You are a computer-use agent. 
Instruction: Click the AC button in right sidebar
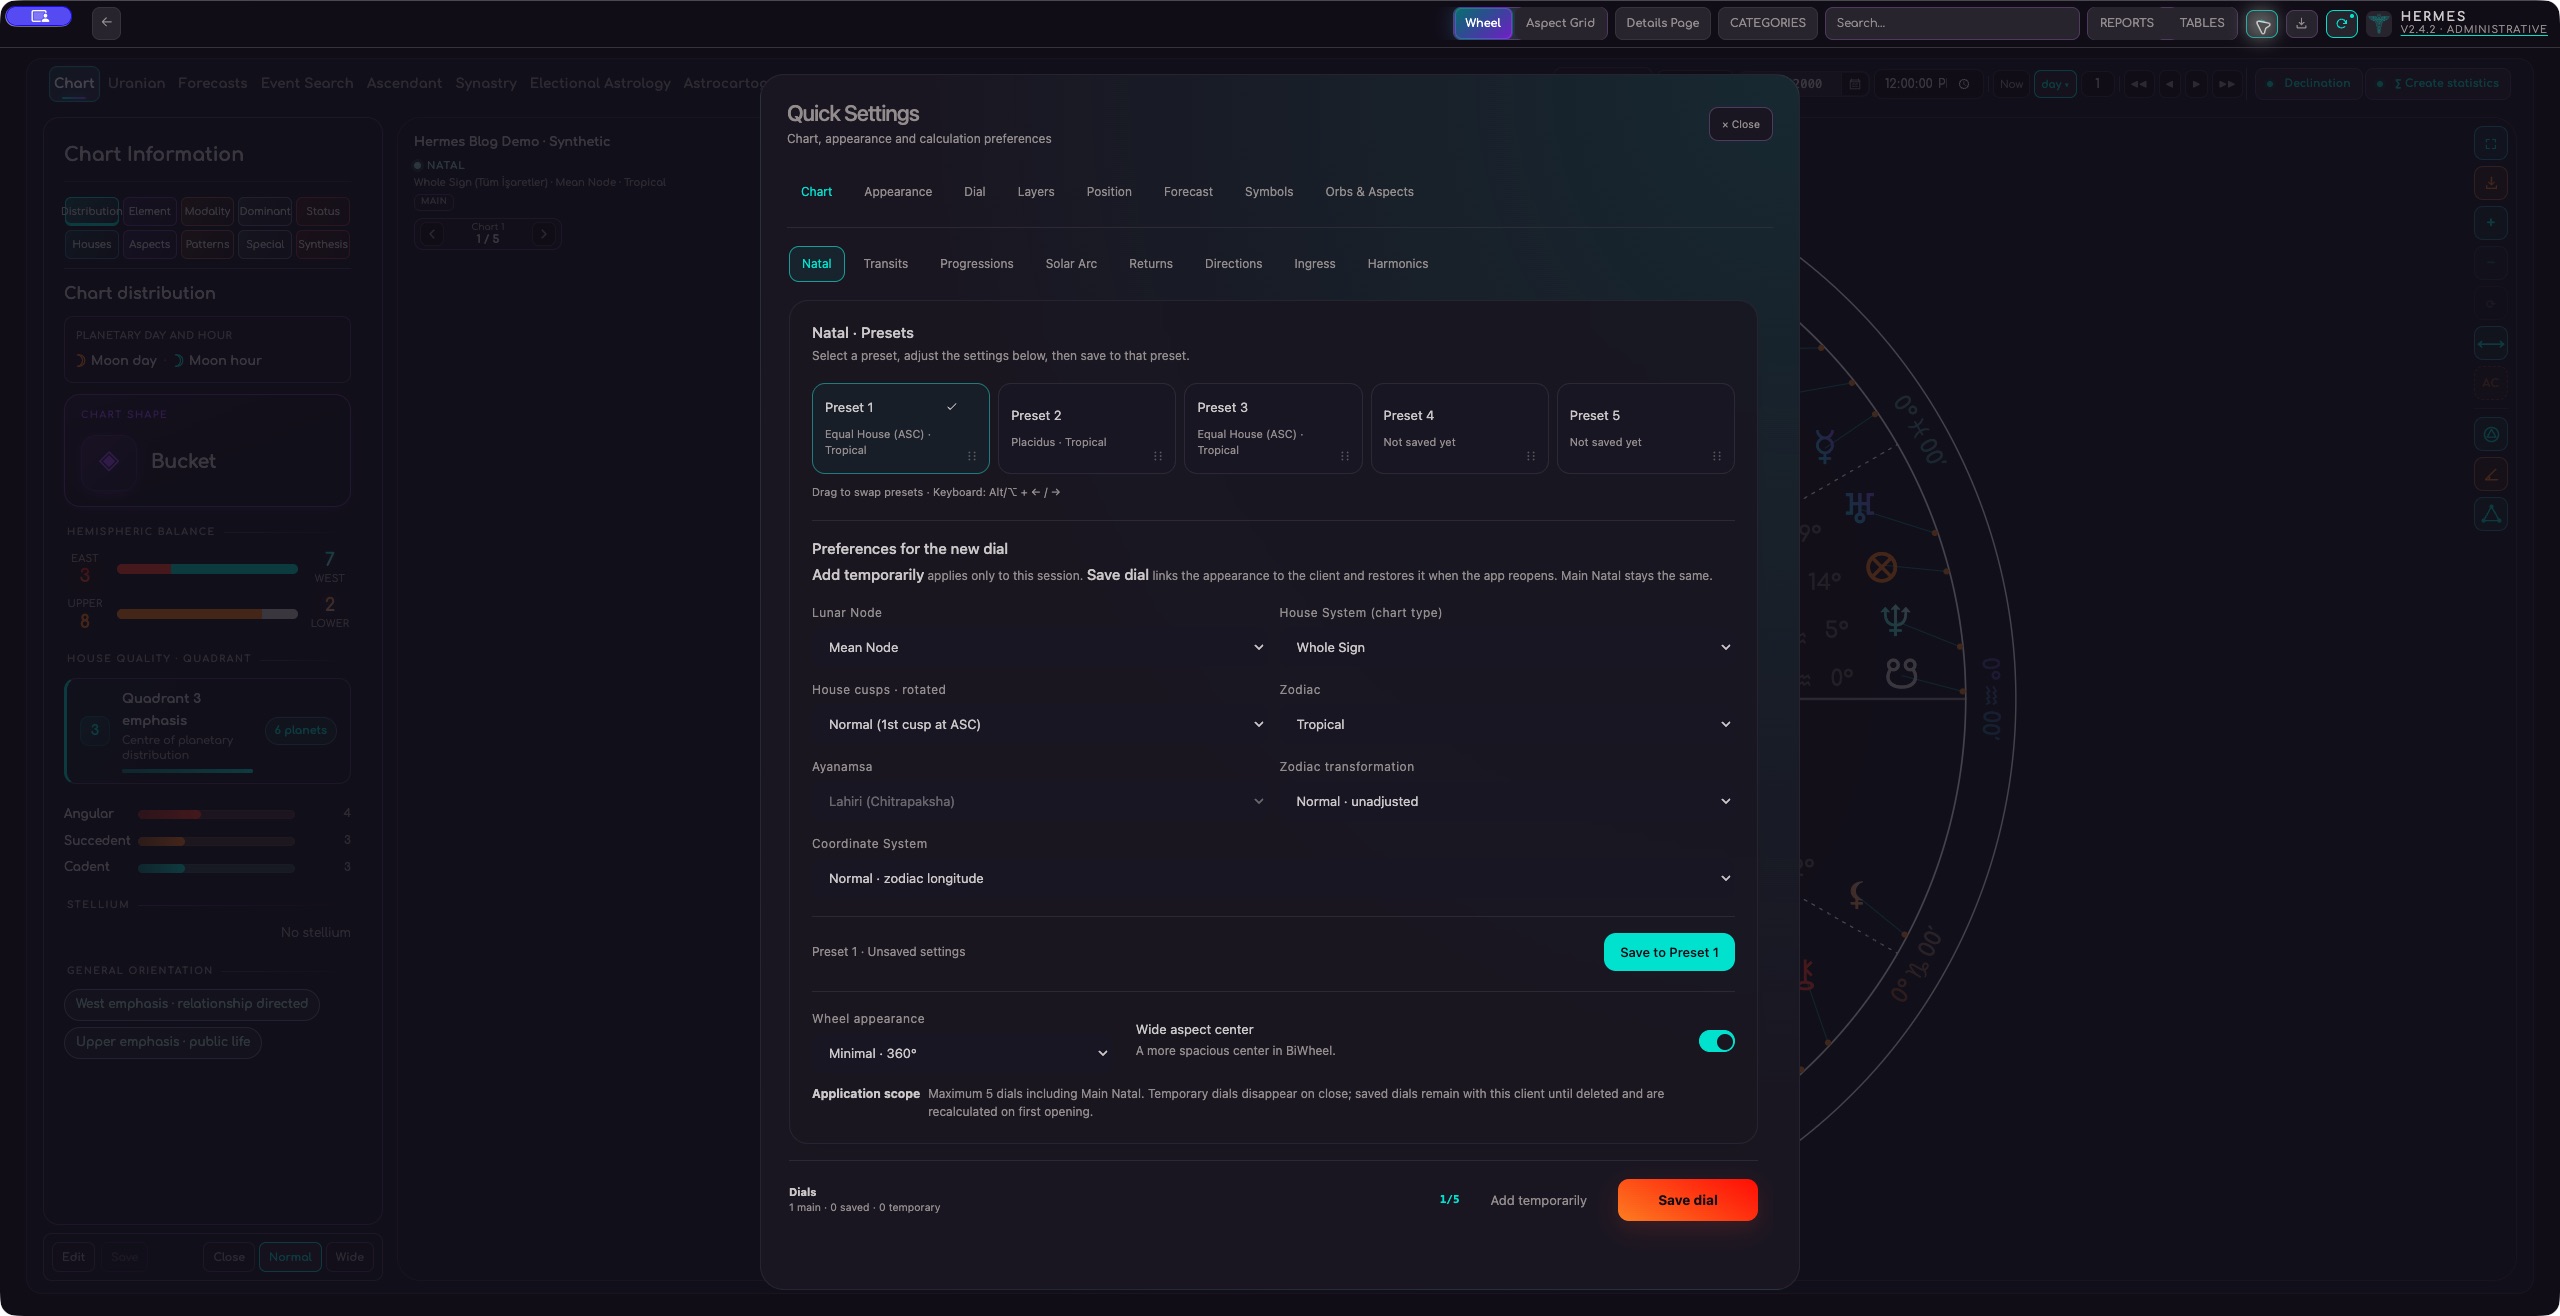click(2490, 383)
